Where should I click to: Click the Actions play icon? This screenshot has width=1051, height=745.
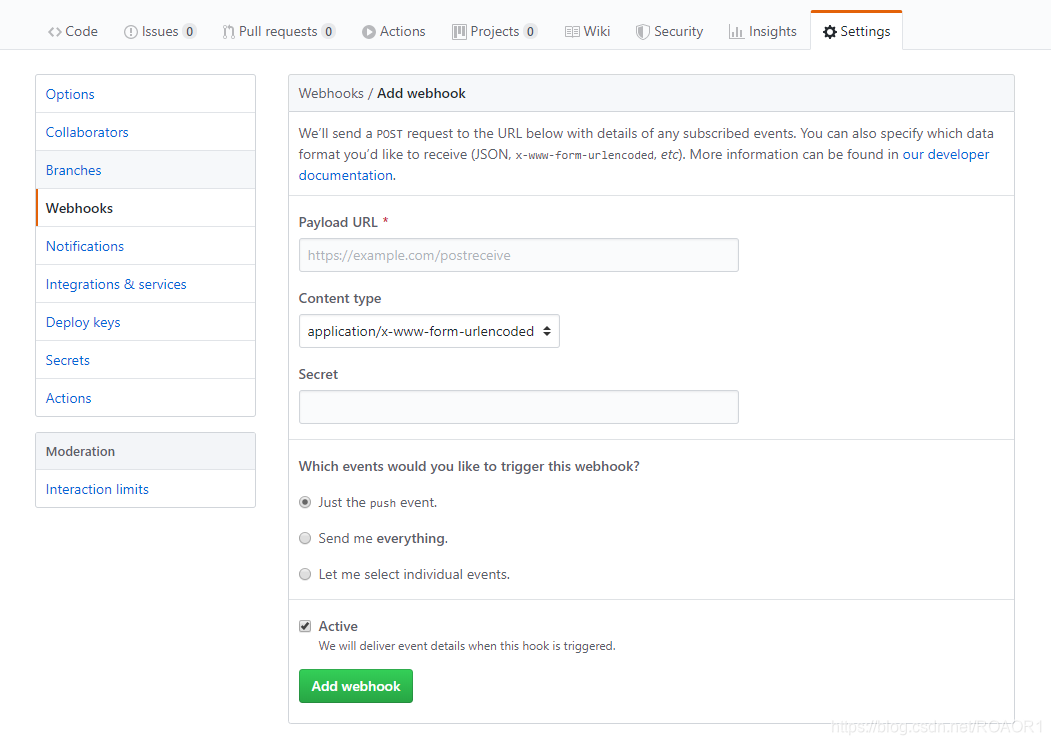pyautogui.click(x=369, y=32)
